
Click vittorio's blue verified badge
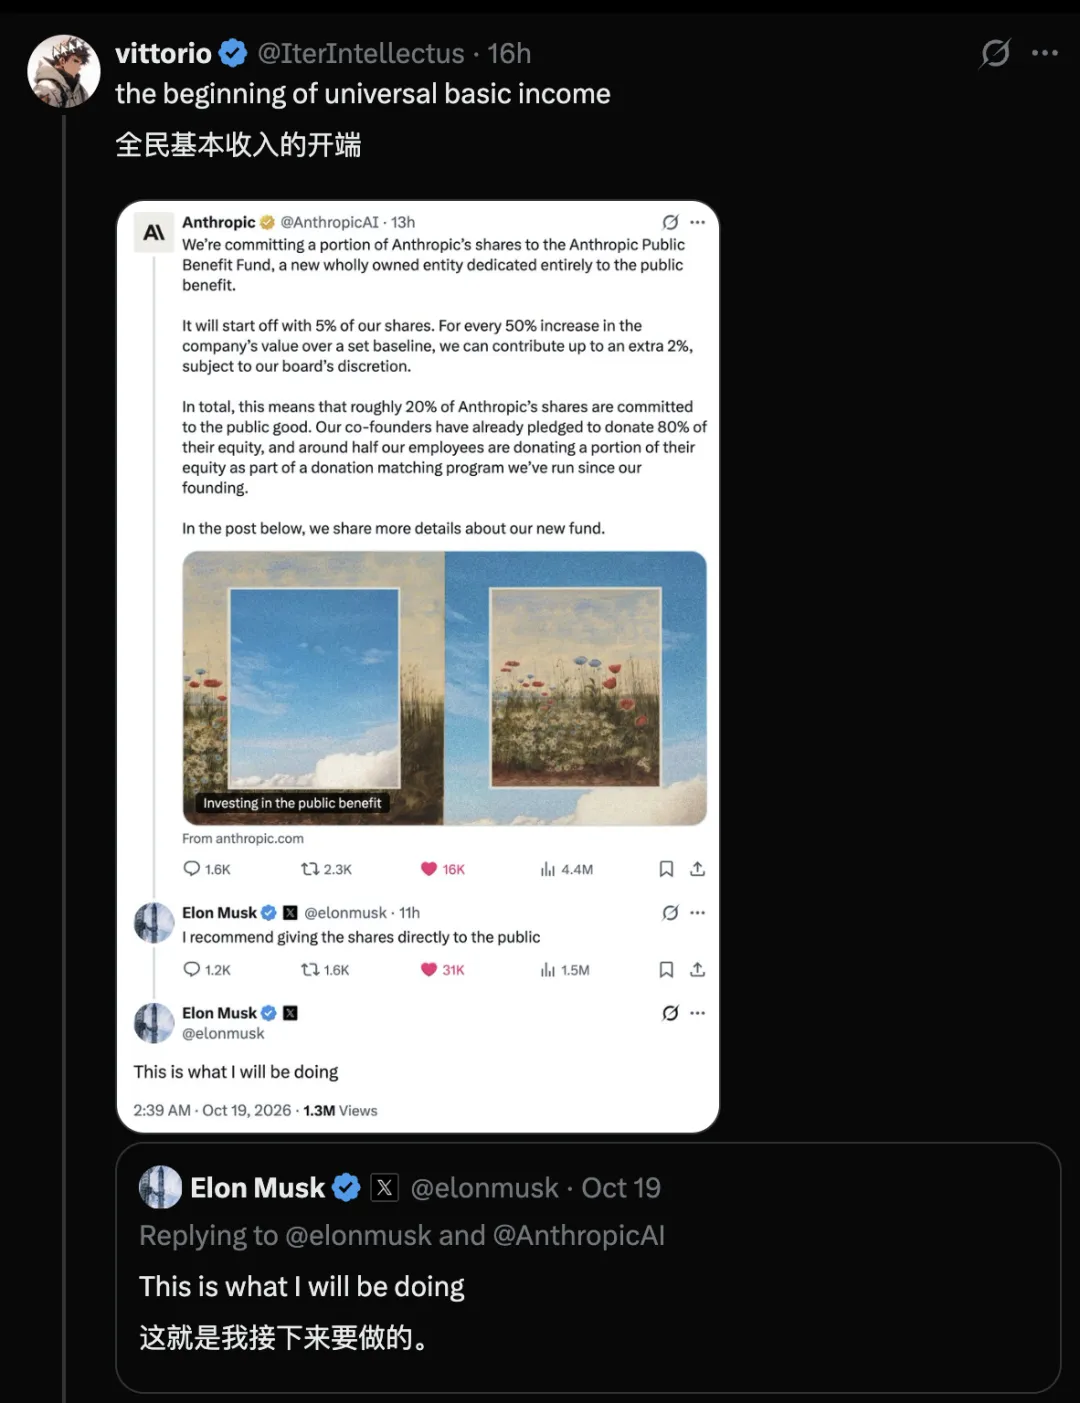click(233, 53)
